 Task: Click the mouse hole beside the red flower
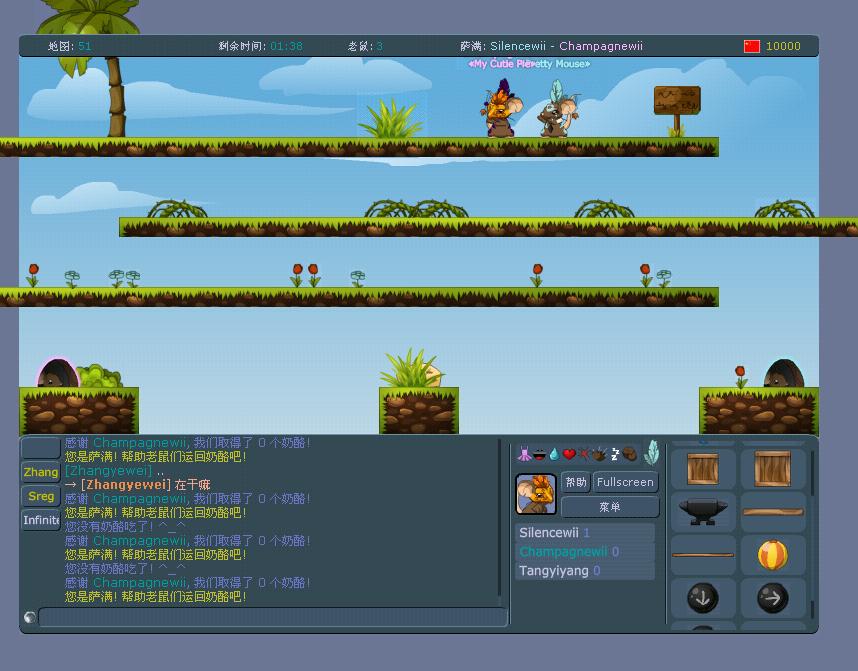[784, 374]
